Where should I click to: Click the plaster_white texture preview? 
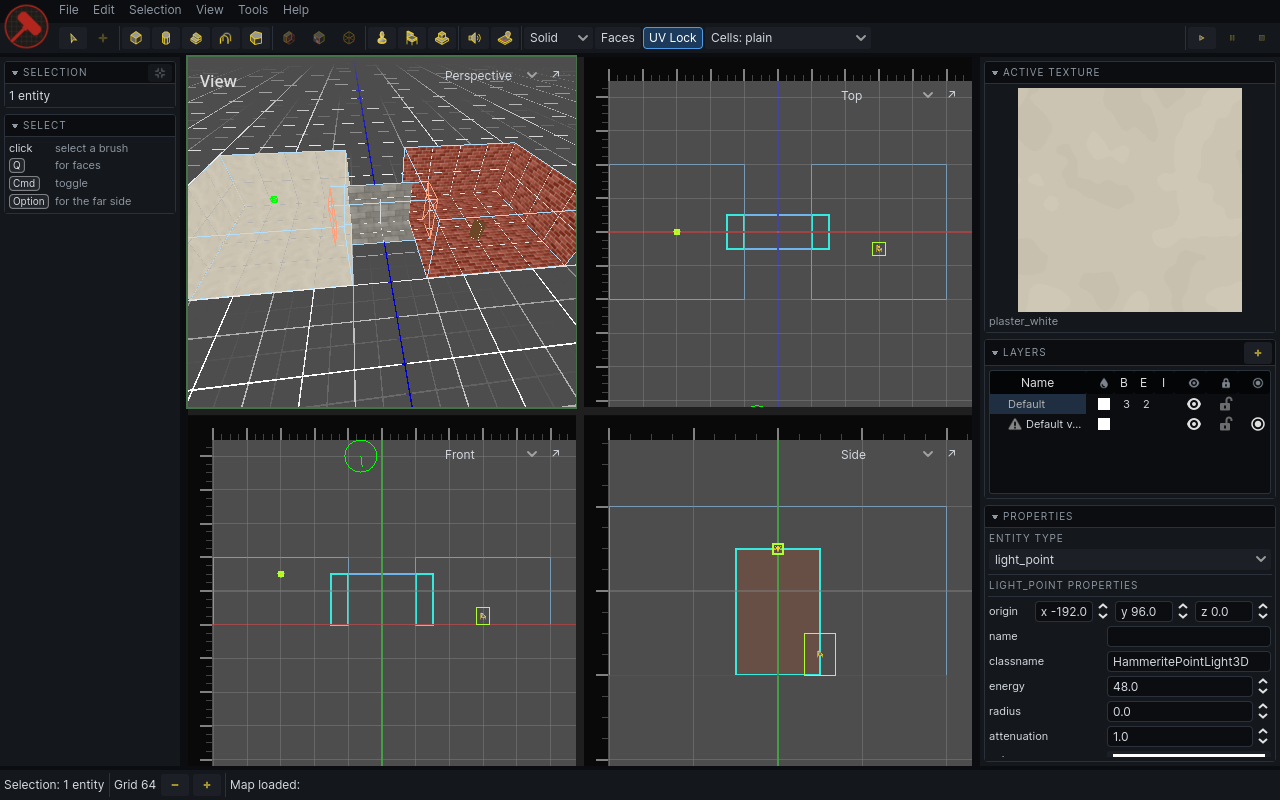coord(1130,200)
